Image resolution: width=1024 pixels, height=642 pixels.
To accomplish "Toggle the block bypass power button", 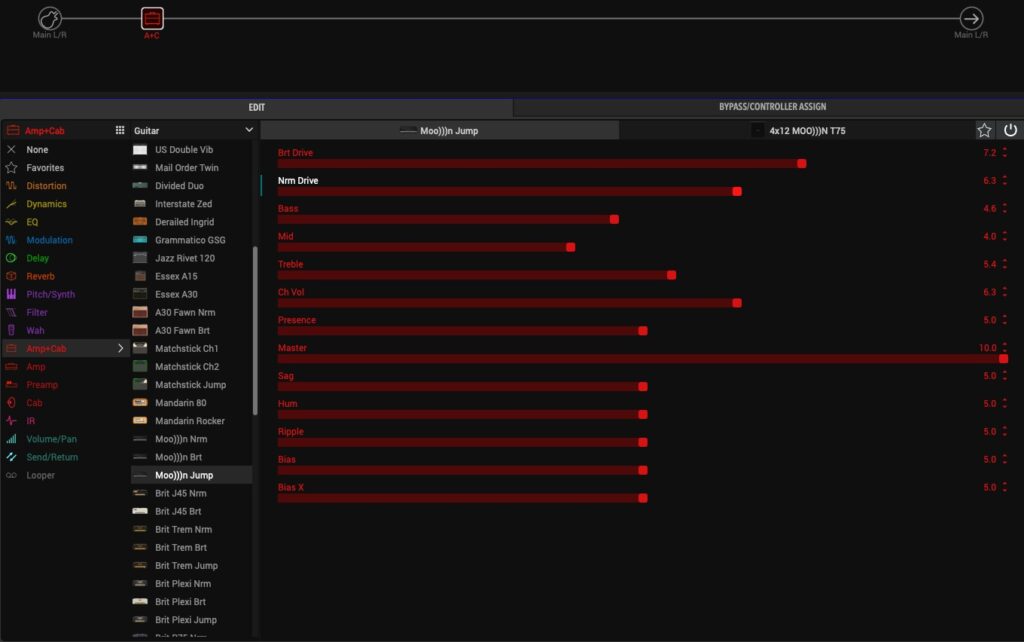I will coord(1010,130).
